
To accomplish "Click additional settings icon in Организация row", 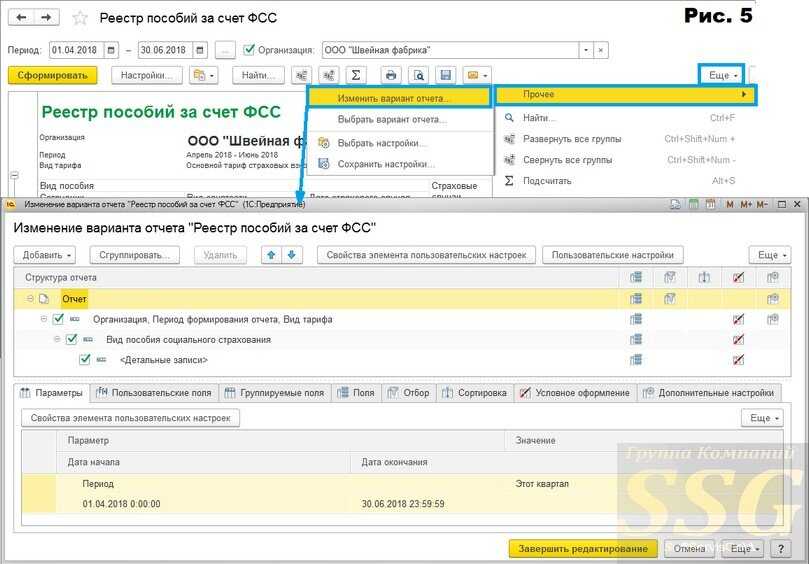I will [772, 319].
